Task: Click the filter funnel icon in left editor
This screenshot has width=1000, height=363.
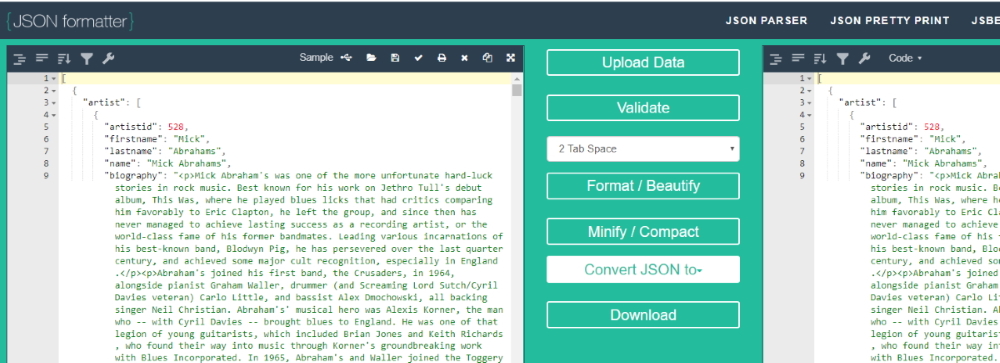Action: click(x=87, y=59)
